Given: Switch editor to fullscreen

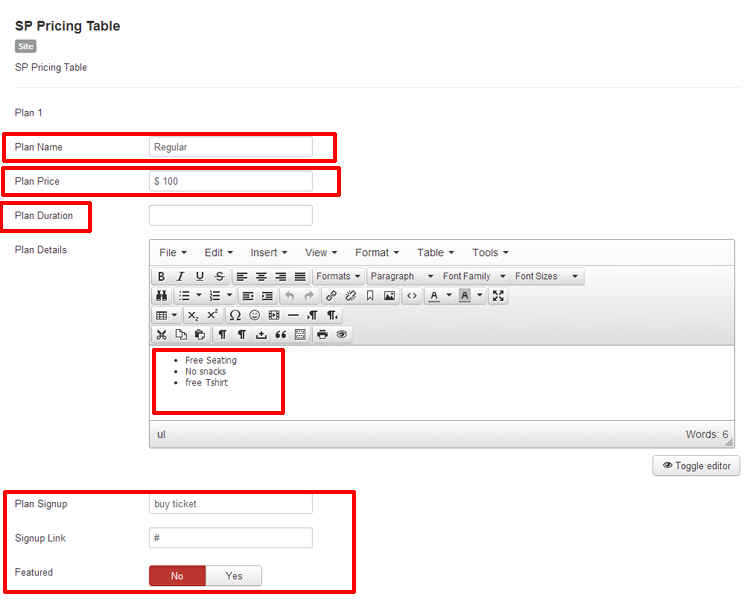Looking at the screenshot, I should coord(498,296).
